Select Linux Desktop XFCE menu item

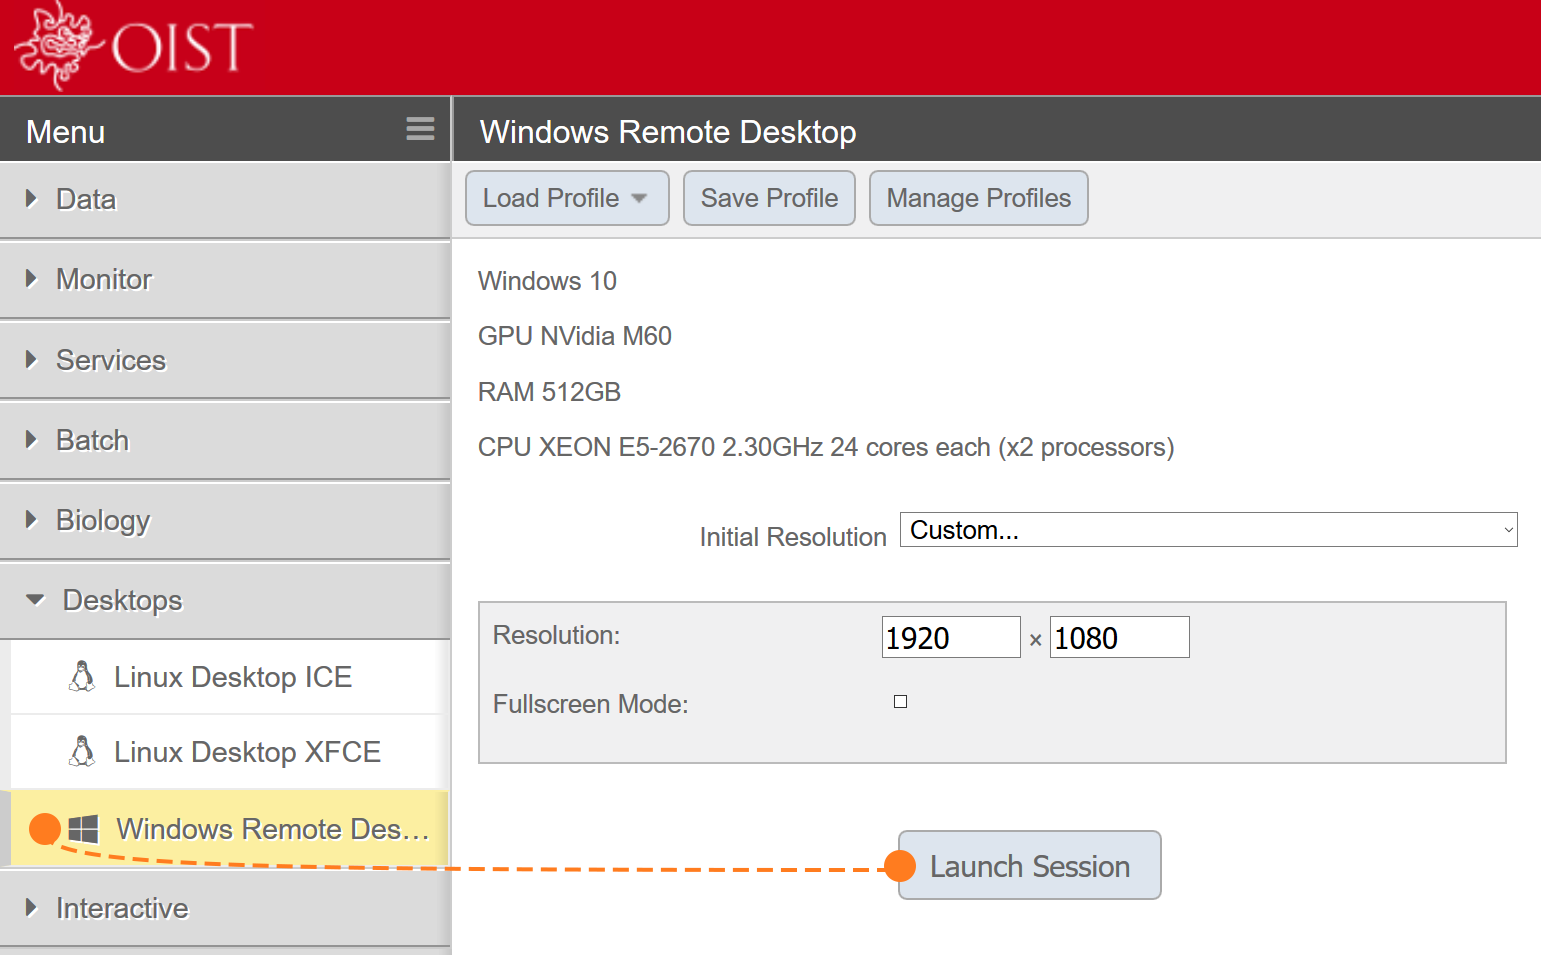(247, 752)
